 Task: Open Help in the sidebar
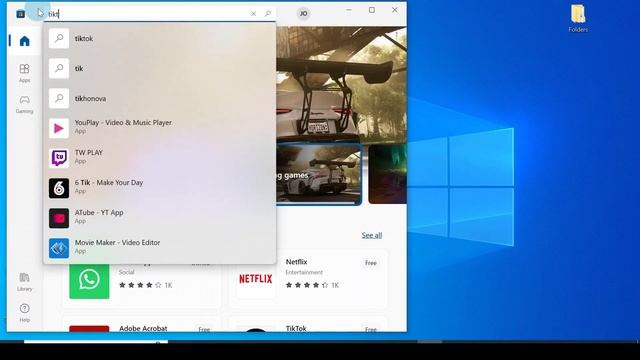[x=24, y=313]
